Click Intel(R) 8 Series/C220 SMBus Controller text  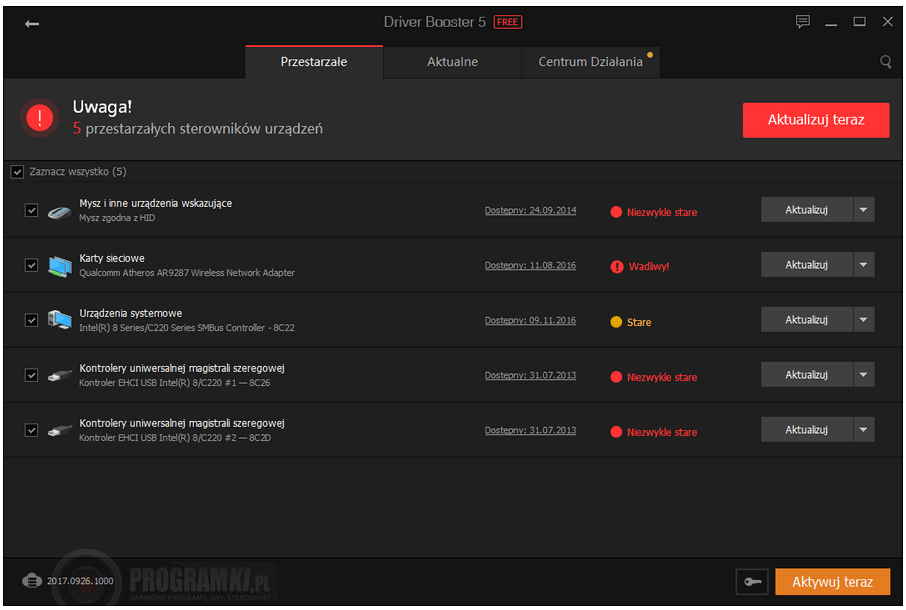[x=187, y=328]
